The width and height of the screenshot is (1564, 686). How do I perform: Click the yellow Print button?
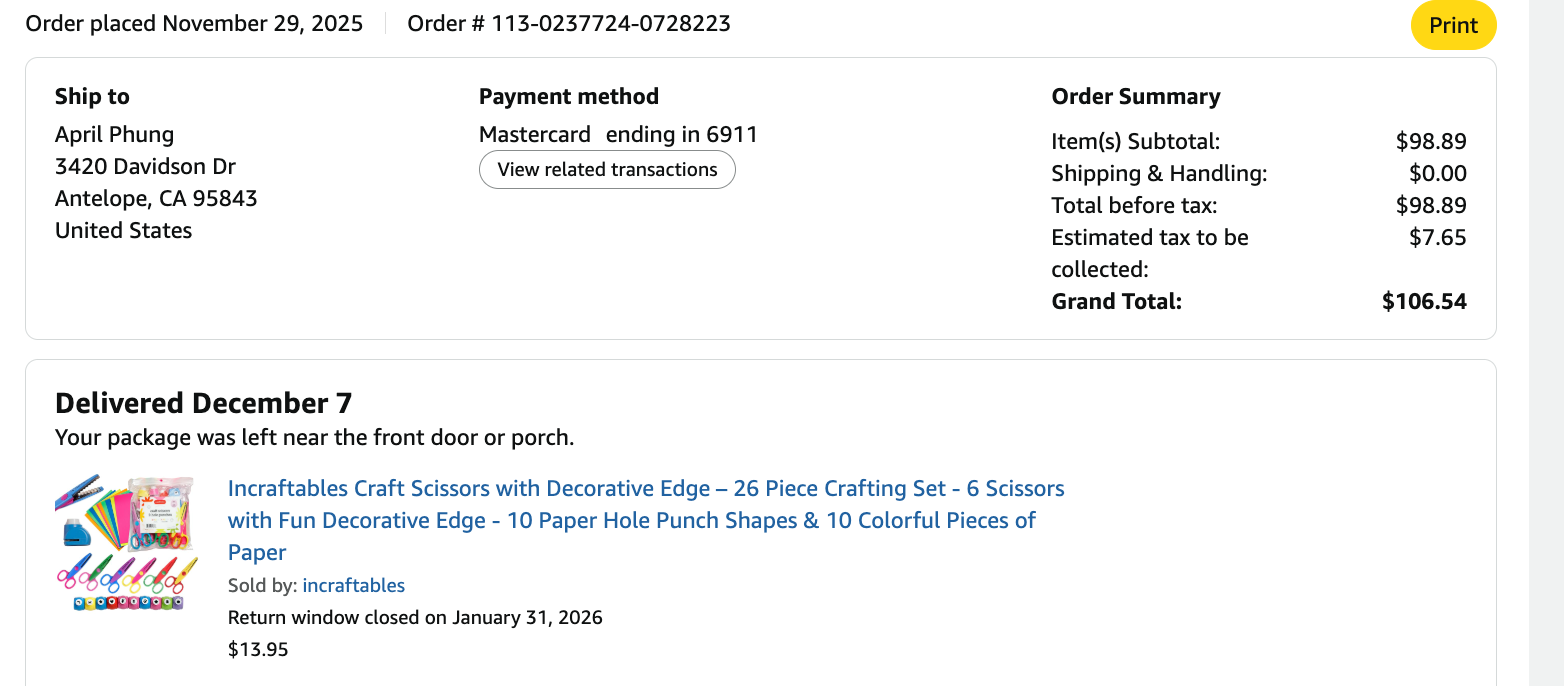pyautogui.click(x=1453, y=25)
